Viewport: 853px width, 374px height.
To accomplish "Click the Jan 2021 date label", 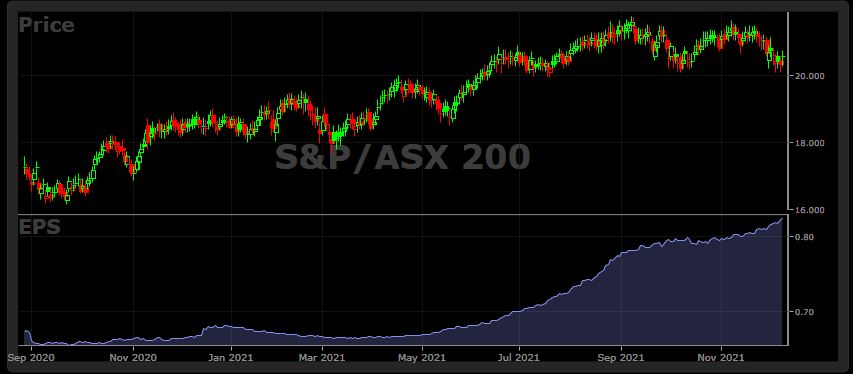I will click(x=231, y=358).
